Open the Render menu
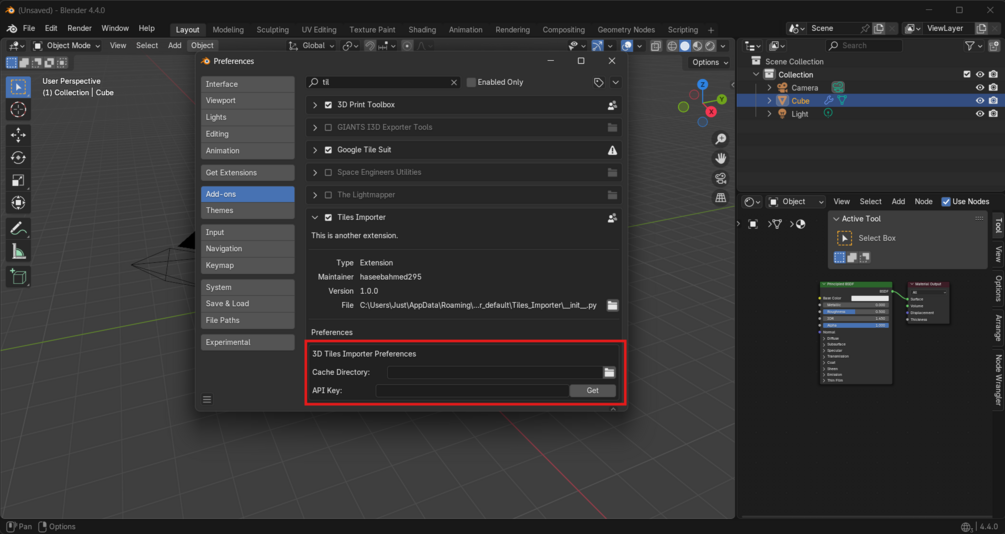The height and width of the screenshot is (534, 1005). tap(79, 29)
